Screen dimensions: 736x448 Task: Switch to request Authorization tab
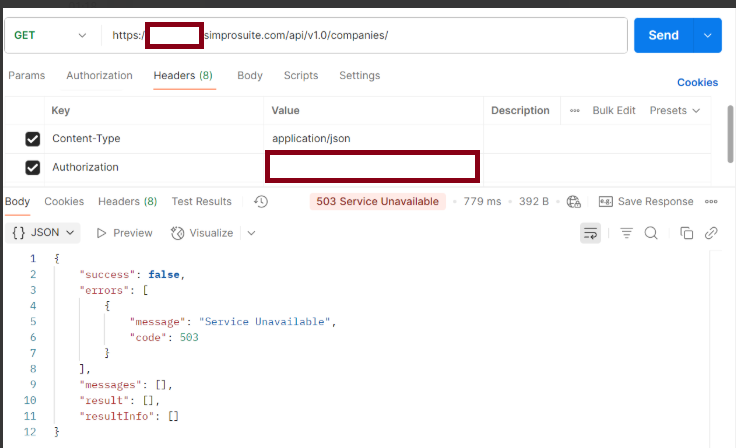click(x=100, y=76)
